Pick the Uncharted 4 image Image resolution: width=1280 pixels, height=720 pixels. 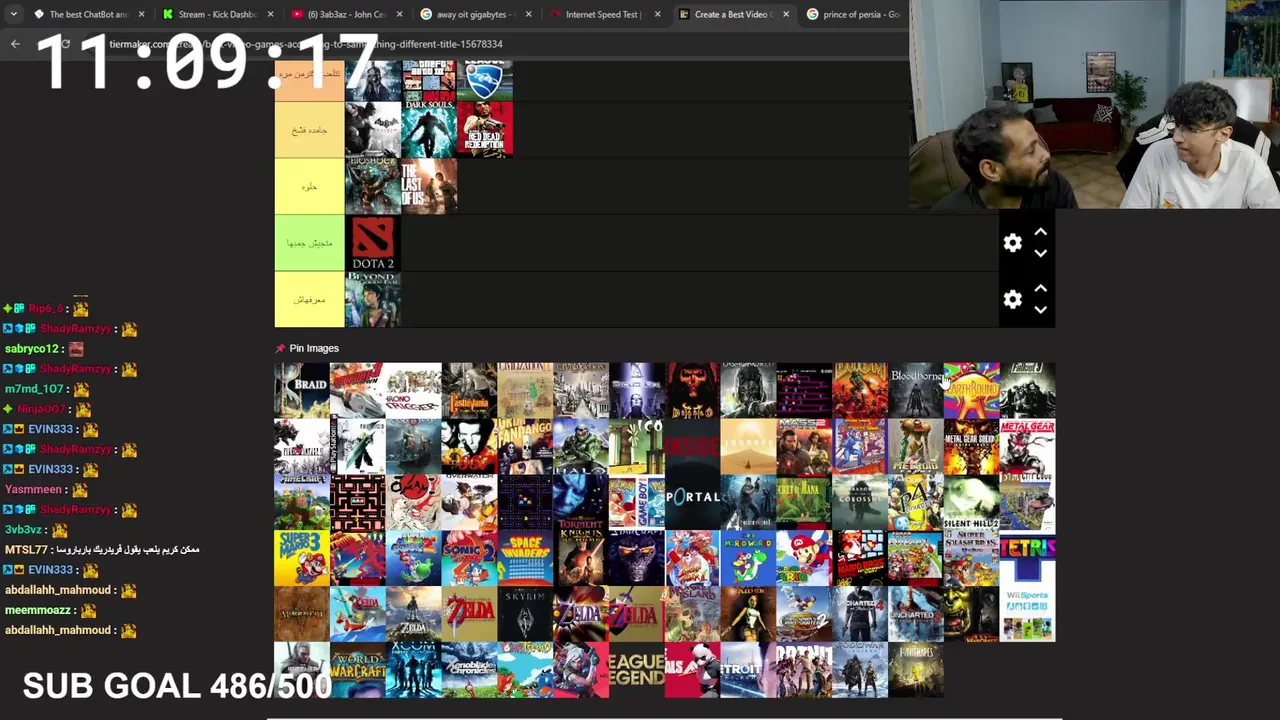point(860,614)
